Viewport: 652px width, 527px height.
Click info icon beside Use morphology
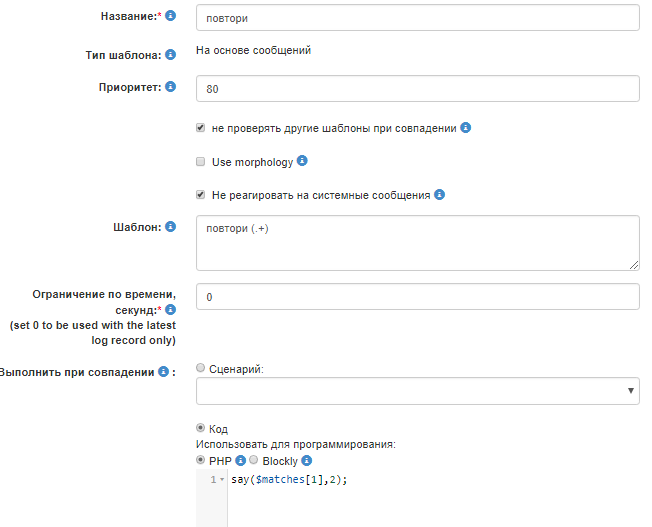(302, 161)
